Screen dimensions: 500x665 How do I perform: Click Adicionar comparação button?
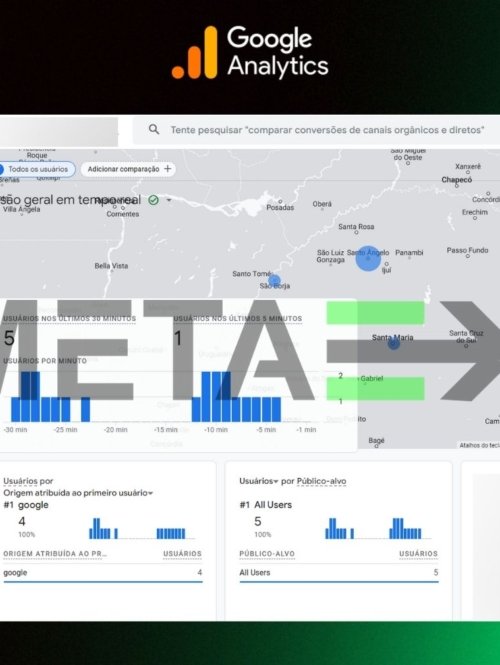129,169
